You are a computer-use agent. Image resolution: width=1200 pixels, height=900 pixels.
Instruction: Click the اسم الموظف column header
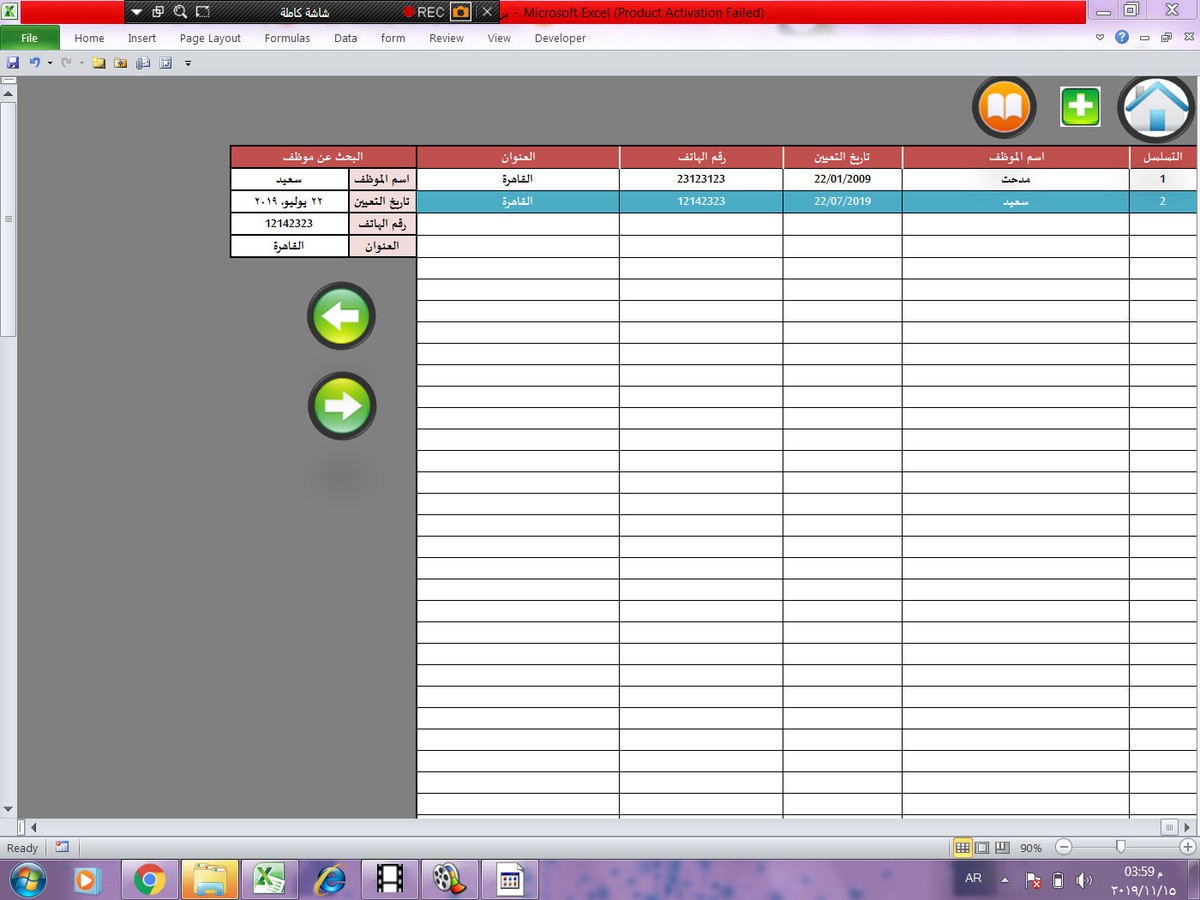[x=1016, y=157]
